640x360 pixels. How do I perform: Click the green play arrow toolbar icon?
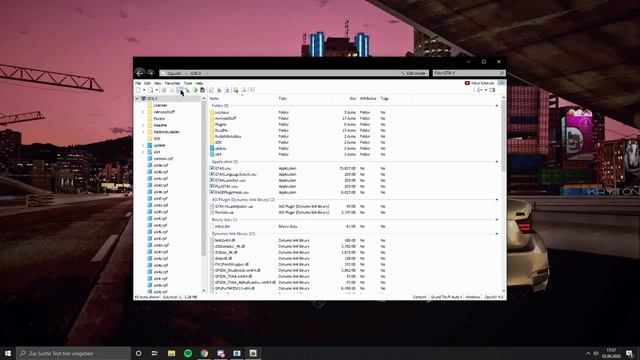coord(195,90)
